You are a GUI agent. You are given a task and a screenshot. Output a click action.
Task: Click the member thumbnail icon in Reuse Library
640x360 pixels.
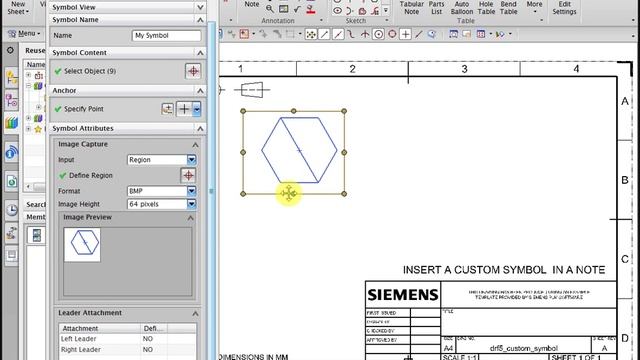[37, 235]
